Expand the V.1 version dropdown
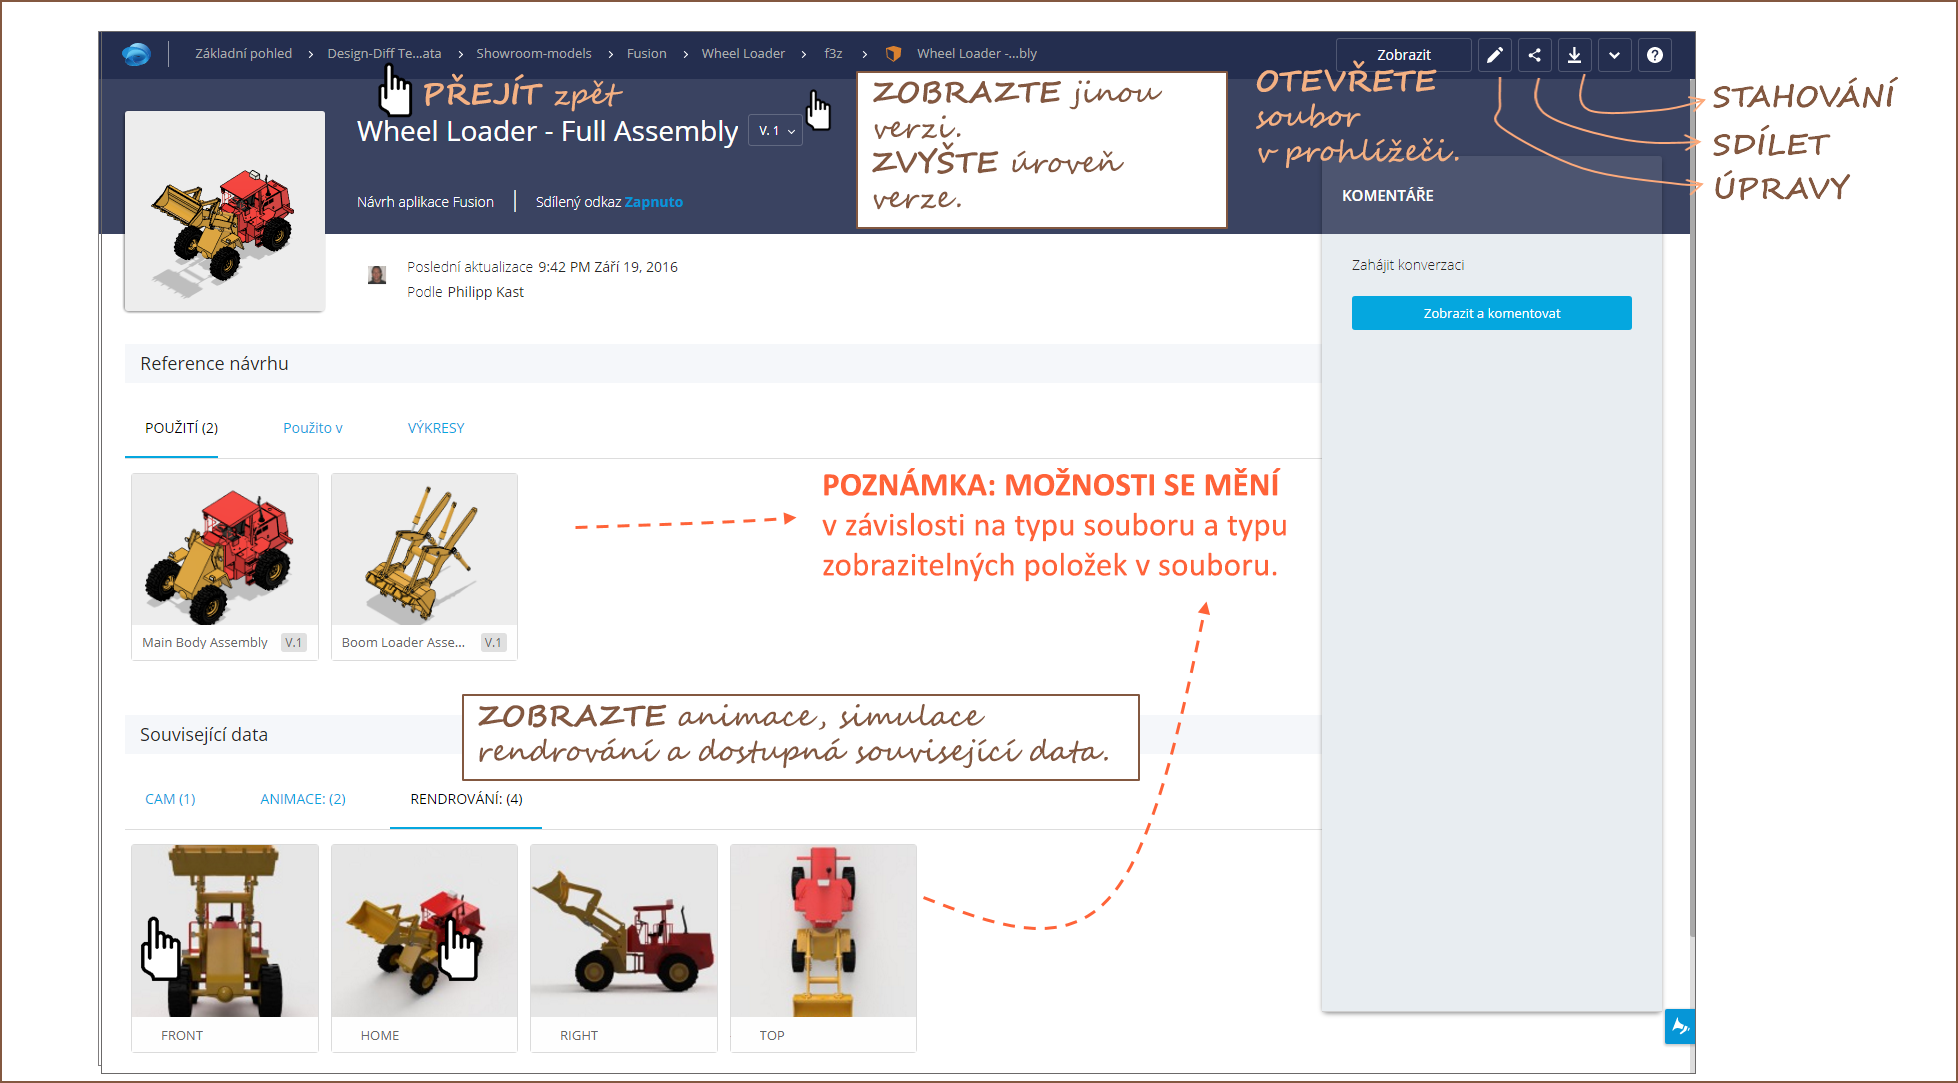 tap(776, 131)
